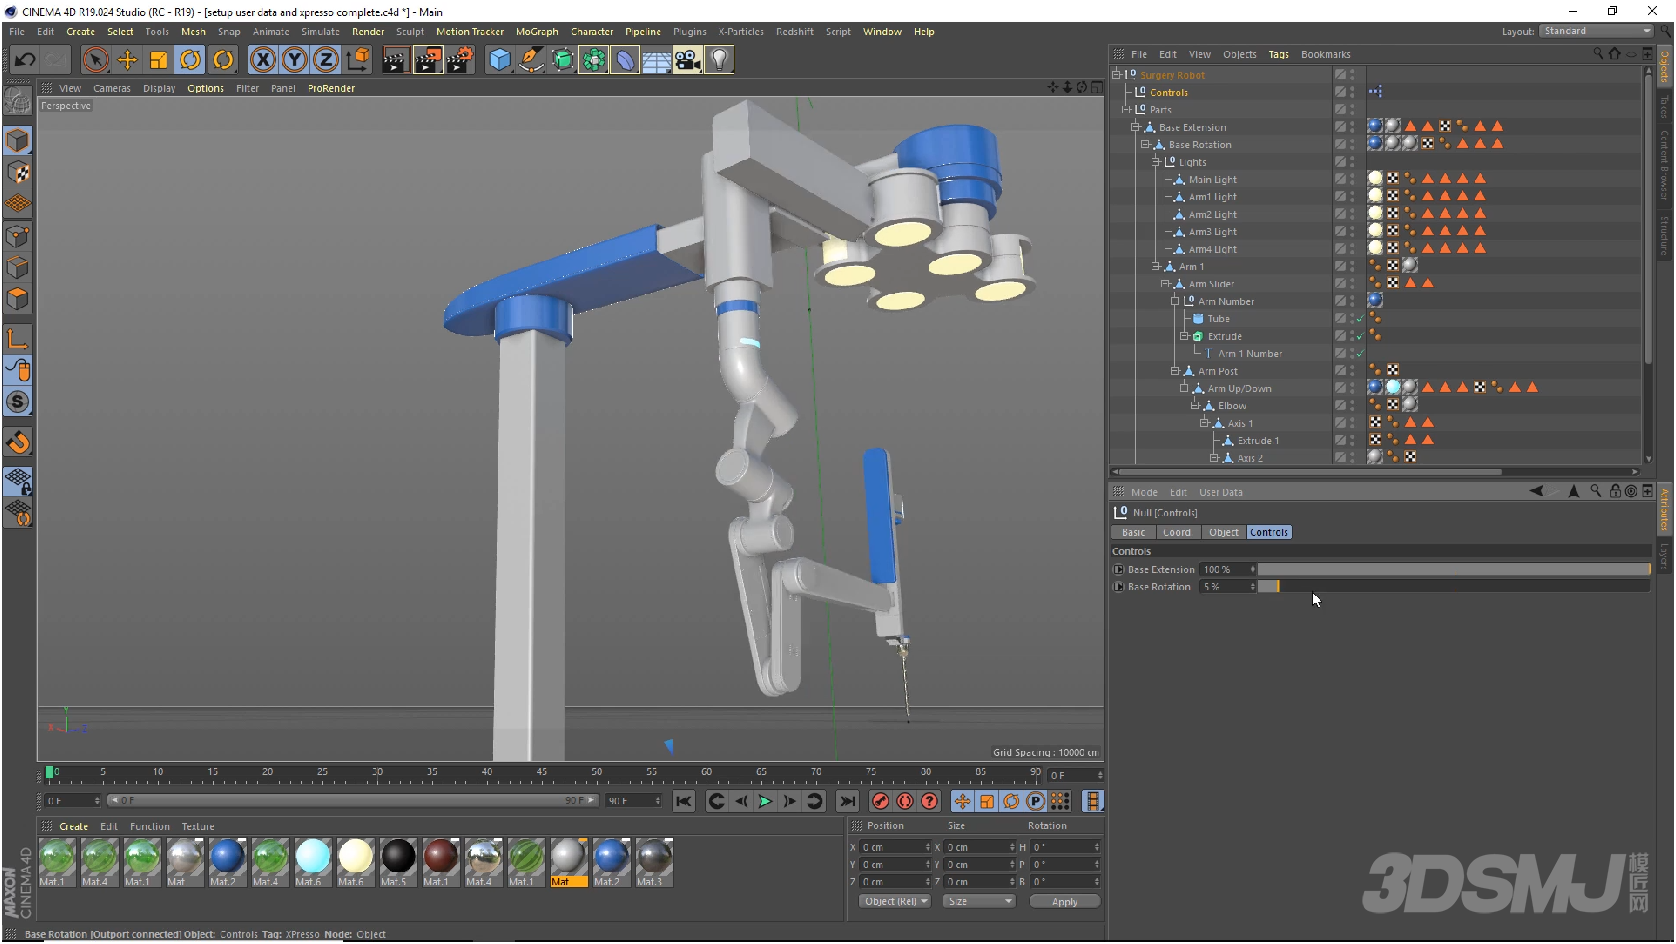This screenshot has width=1676, height=944.
Task: Click the Undo arrow icon
Action: (x=25, y=60)
